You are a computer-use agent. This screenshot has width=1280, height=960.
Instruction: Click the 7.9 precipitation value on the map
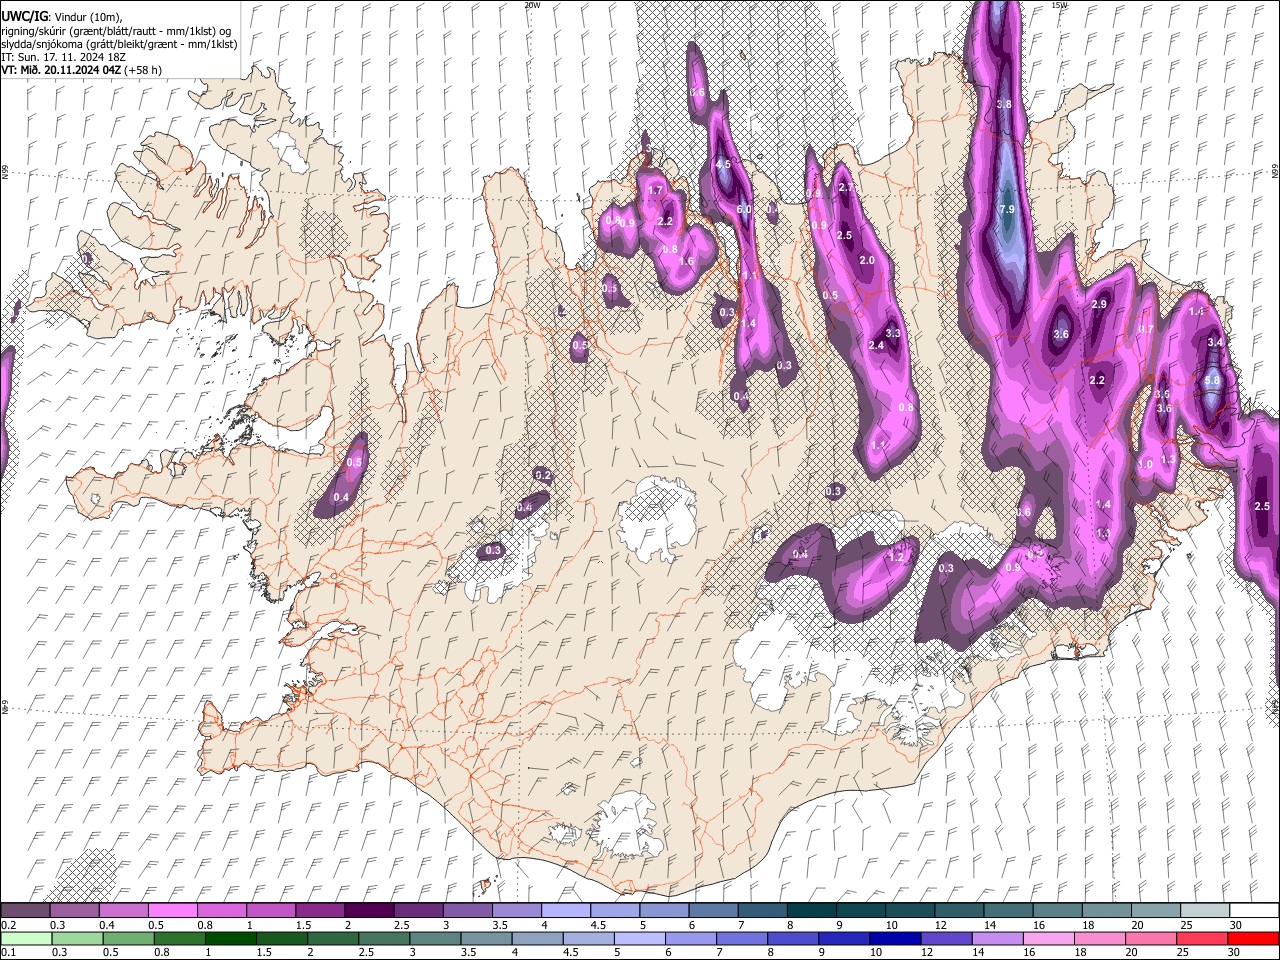[x=1007, y=209]
